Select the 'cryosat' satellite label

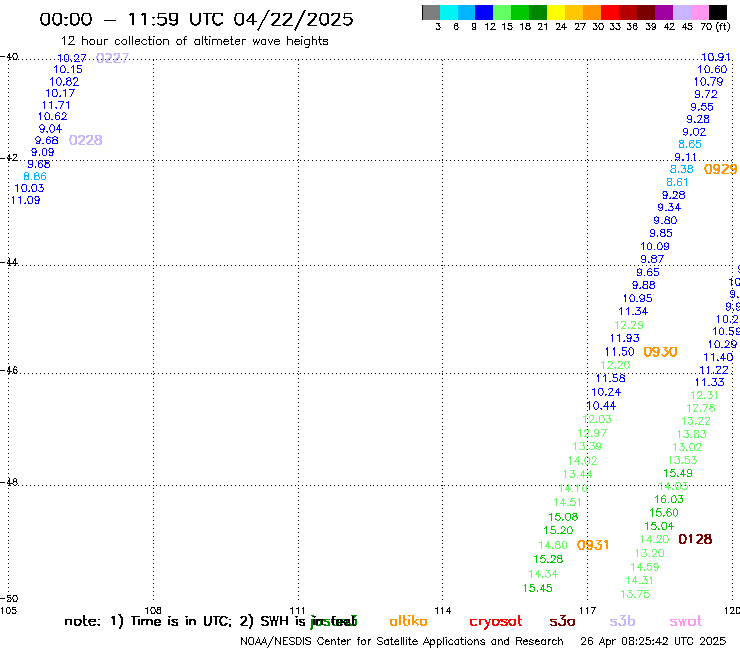(x=496, y=622)
